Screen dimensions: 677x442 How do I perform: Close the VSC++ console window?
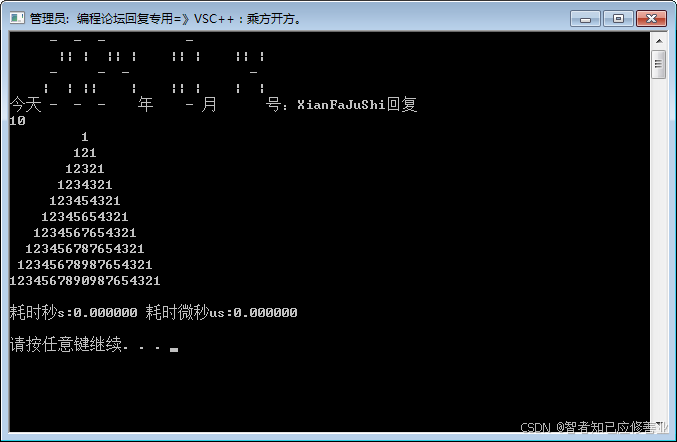(x=651, y=19)
